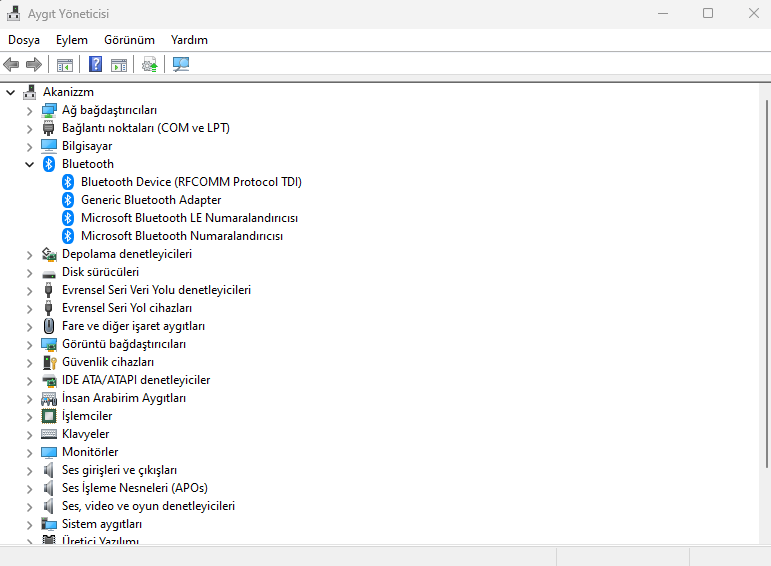Select Bluetooth Device (RFCOMM Protocol TDI)

[191, 182]
